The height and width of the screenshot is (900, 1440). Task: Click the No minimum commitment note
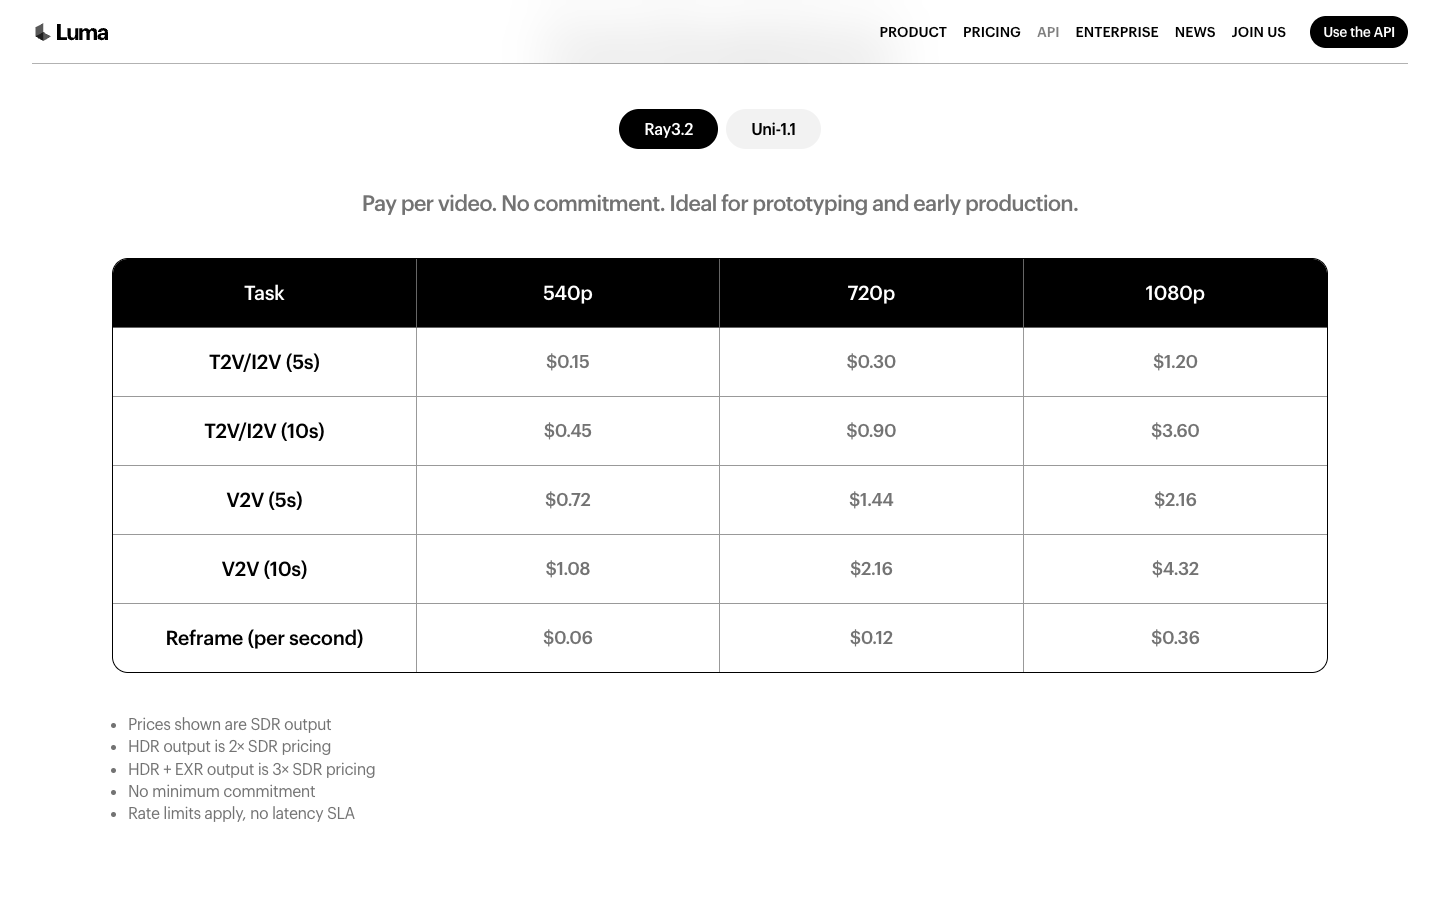(x=221, y=791)
